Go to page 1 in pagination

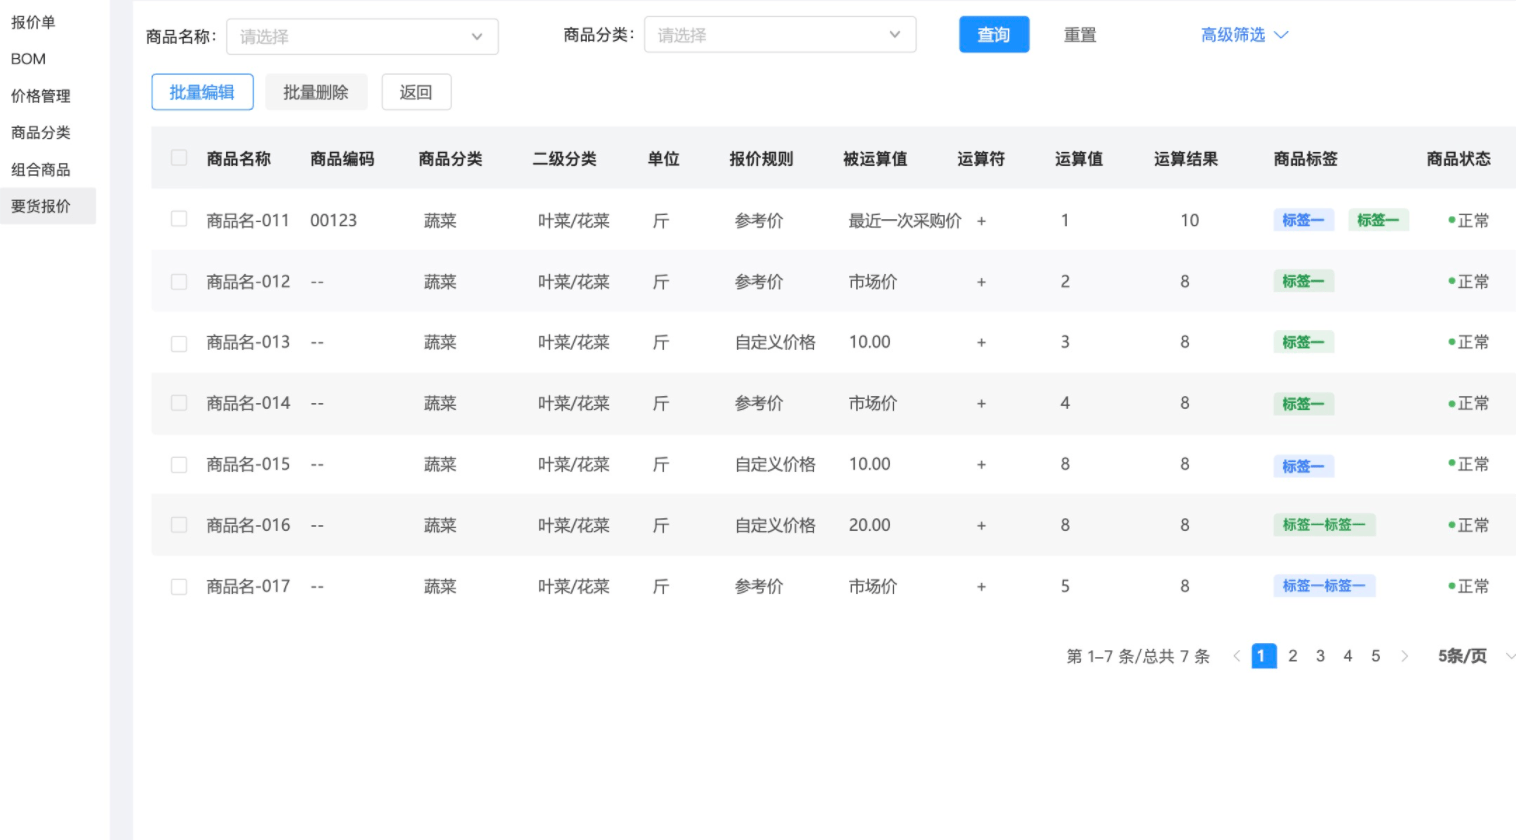1263,656
